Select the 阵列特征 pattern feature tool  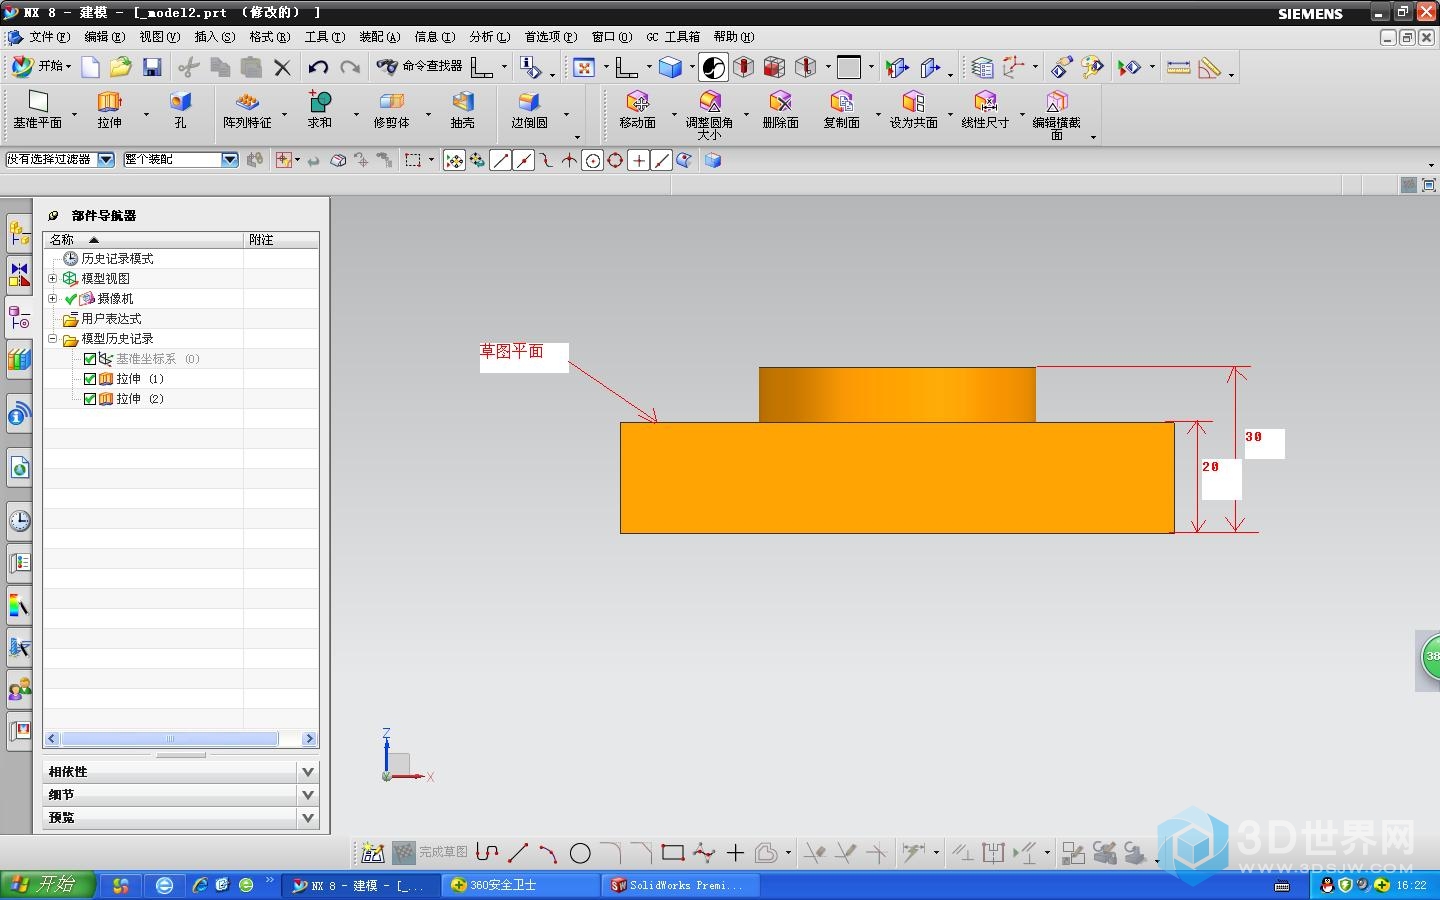point(247,110)
